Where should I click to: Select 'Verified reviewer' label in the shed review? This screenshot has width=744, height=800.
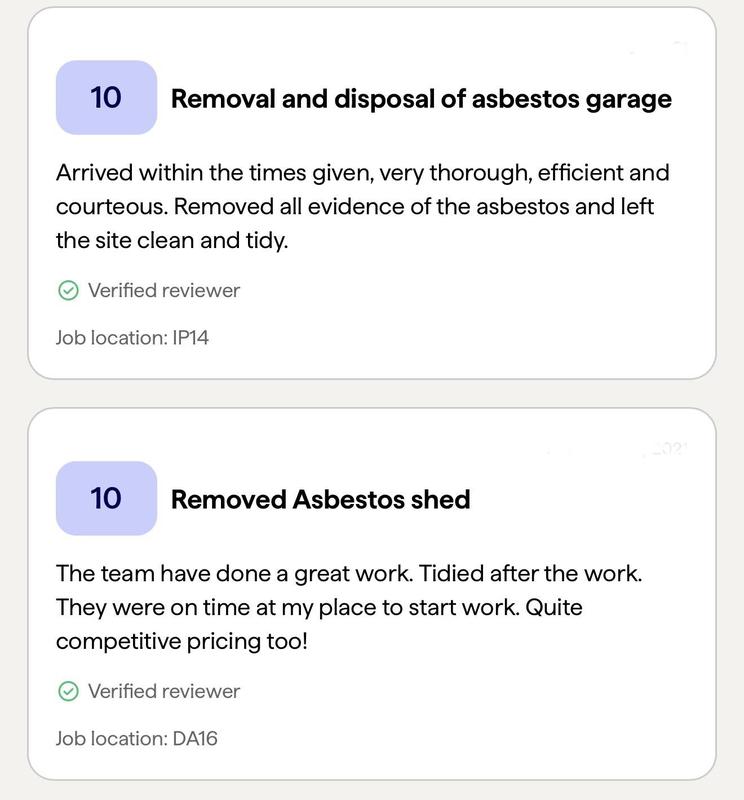coord(164,691)
